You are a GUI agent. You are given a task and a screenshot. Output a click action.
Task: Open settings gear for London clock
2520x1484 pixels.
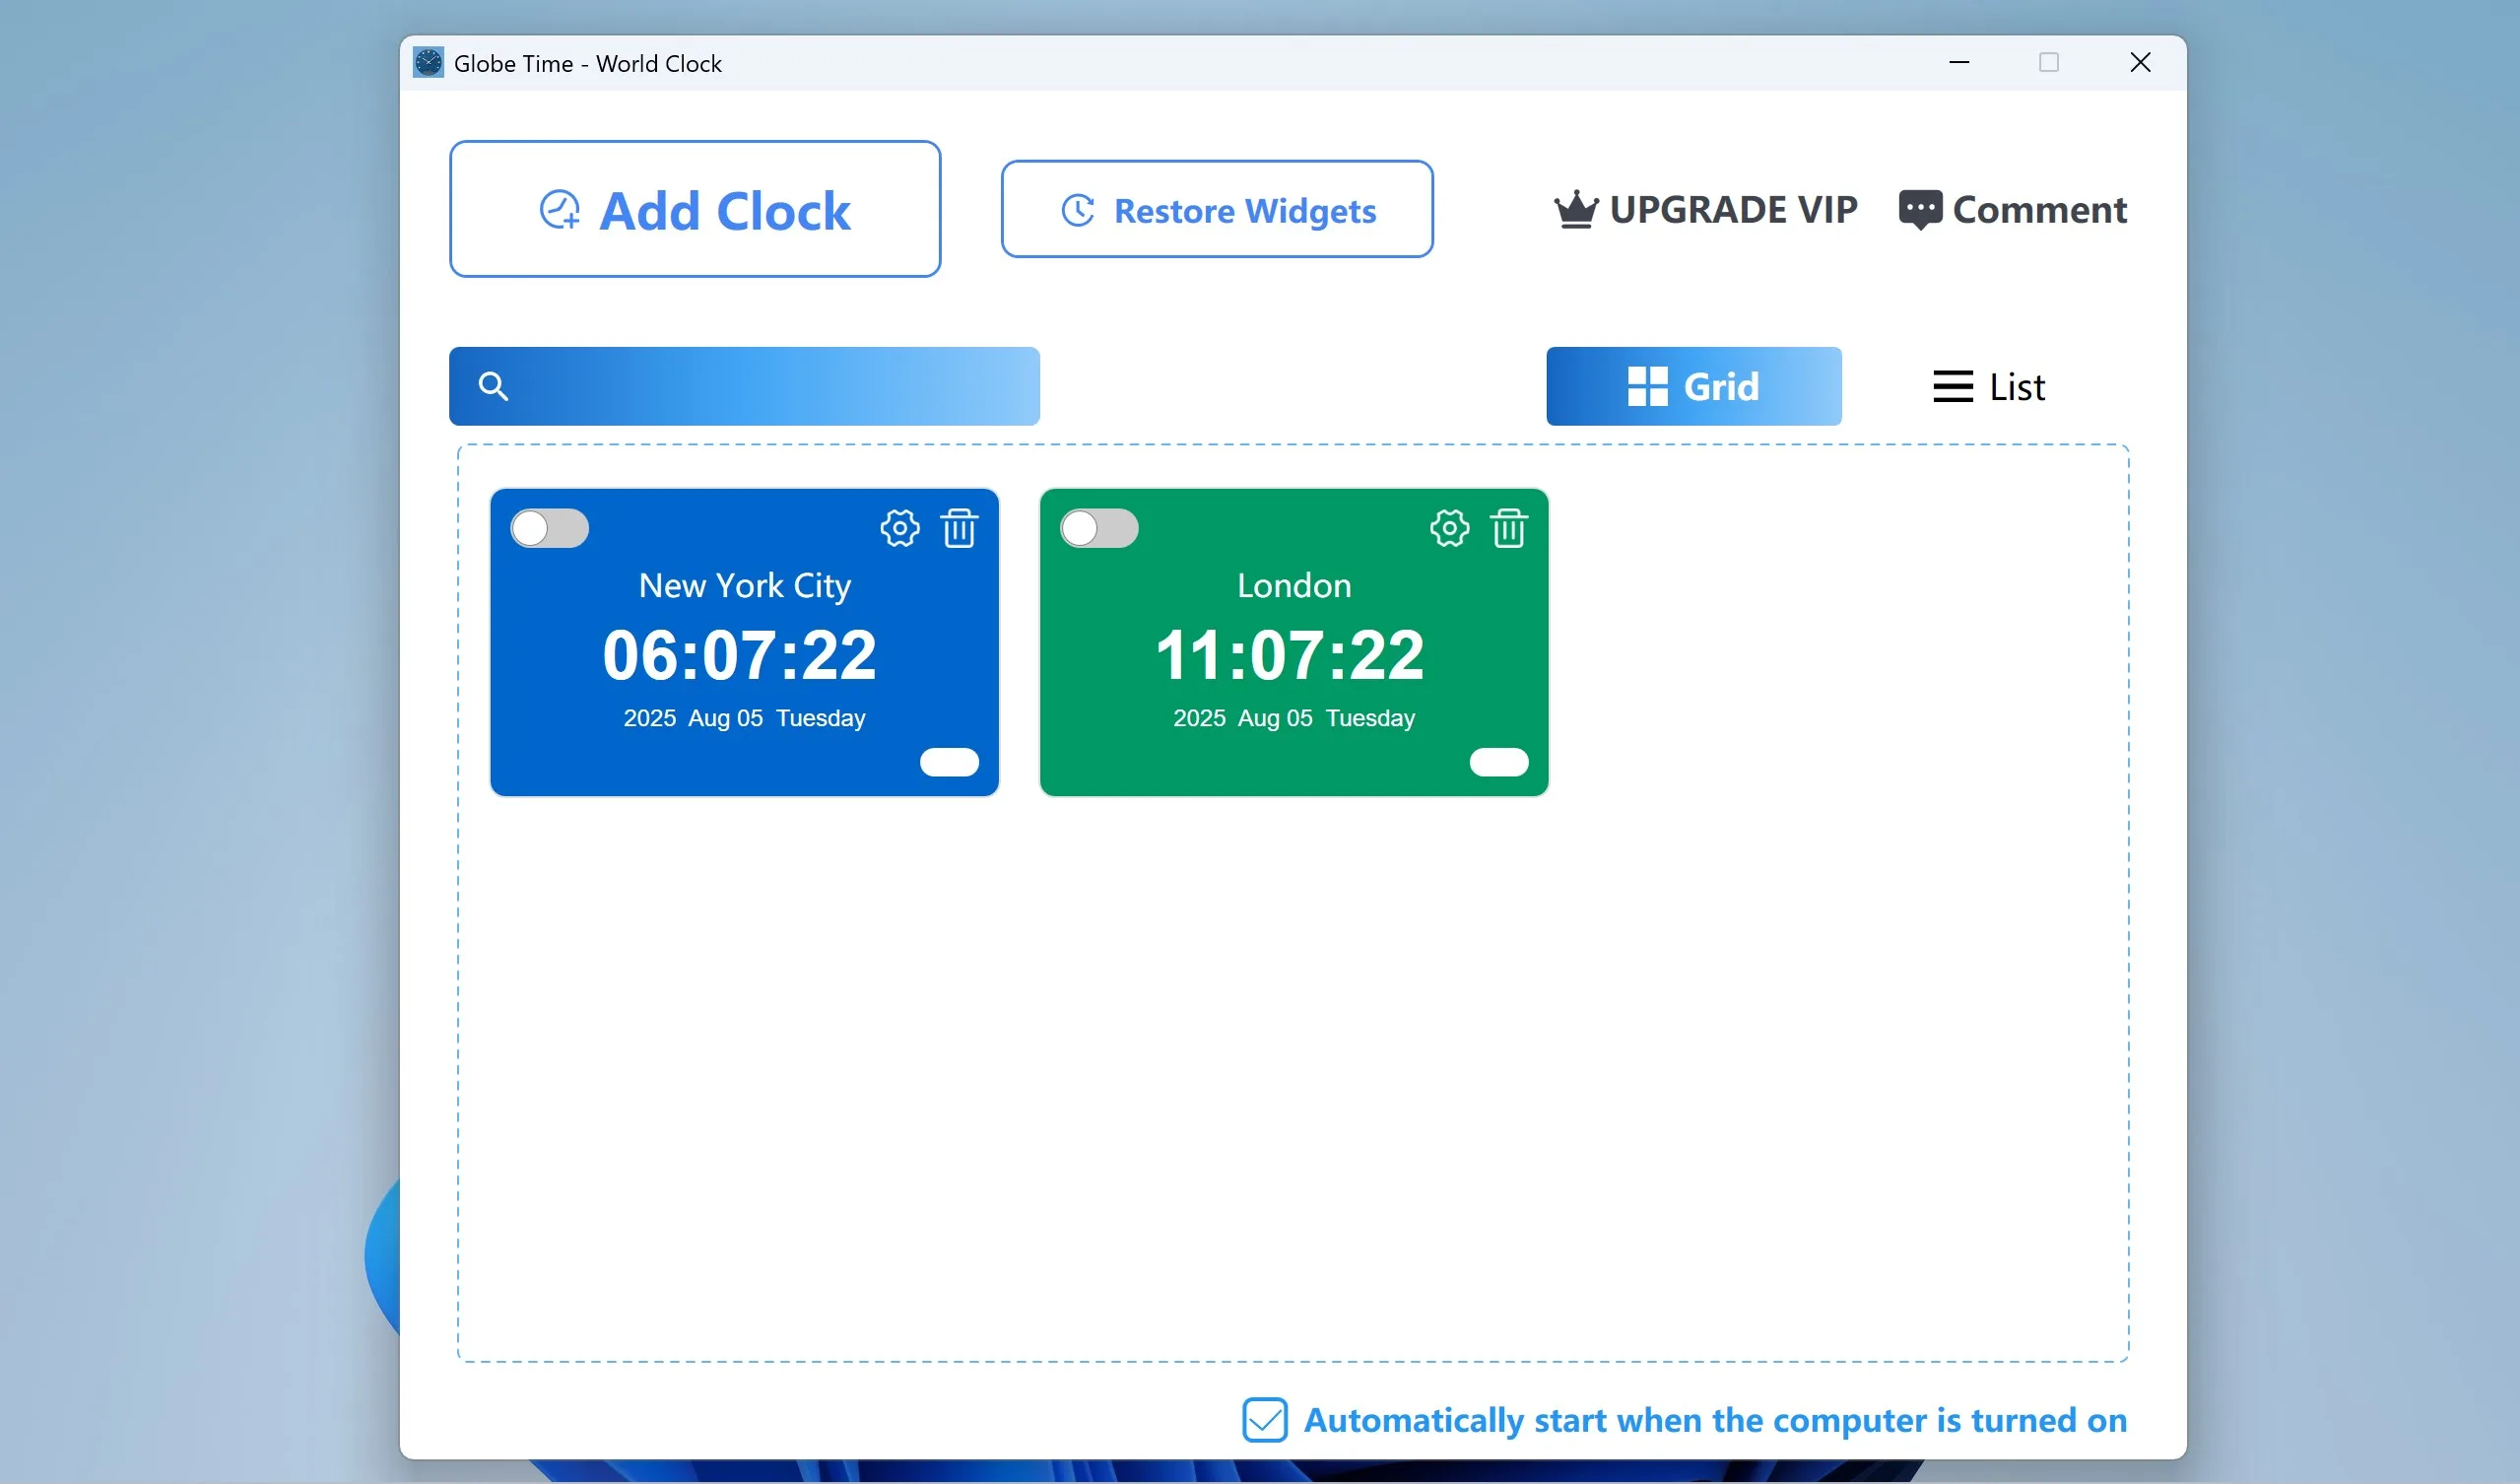coord(1449,528)
